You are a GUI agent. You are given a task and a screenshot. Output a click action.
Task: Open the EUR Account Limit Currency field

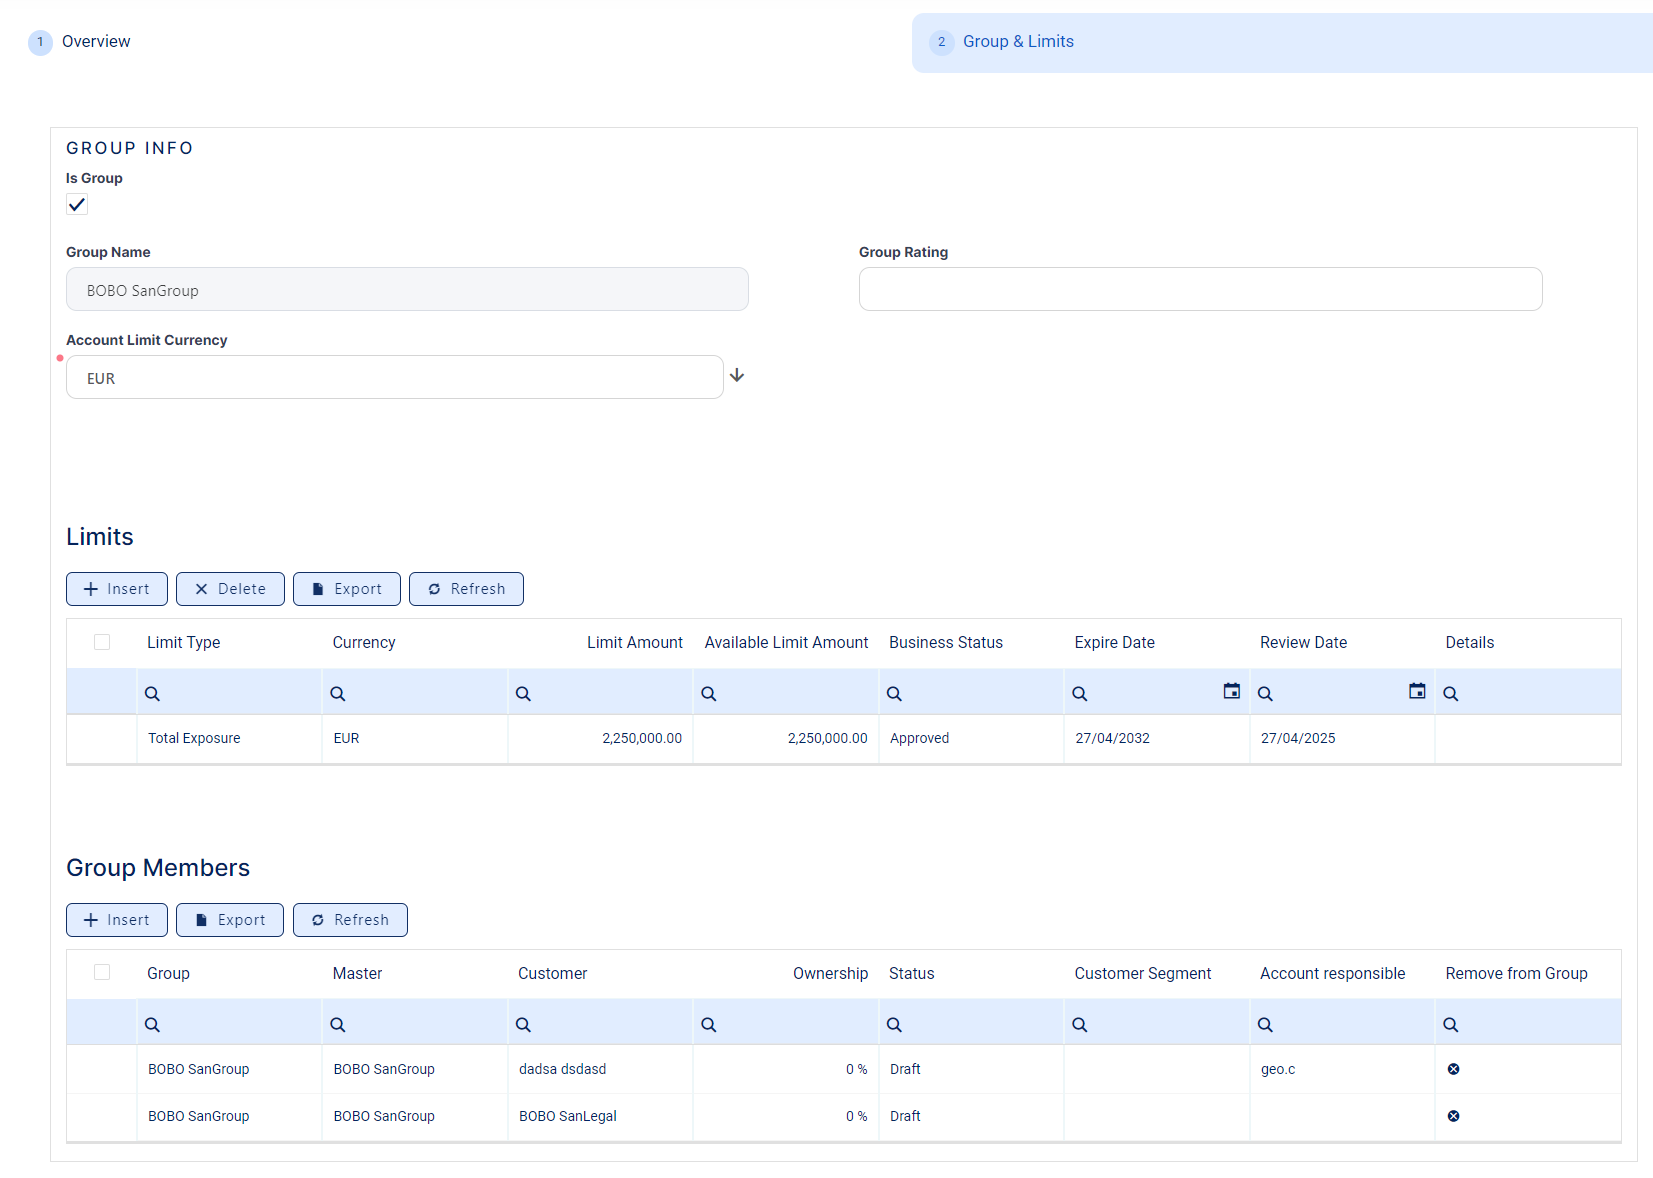(x=394, y=378)
